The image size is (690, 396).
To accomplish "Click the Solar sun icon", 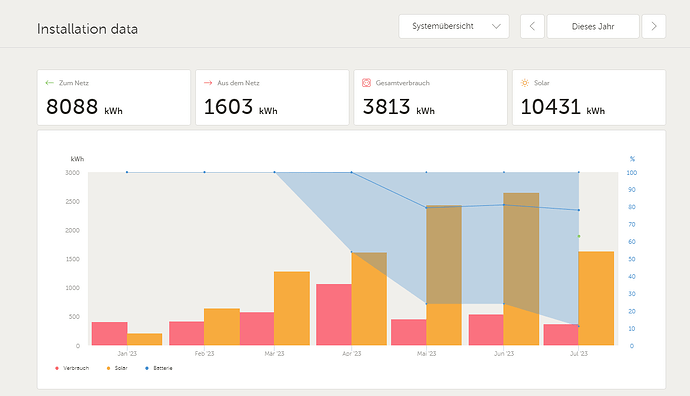I will pyautogui.click(x=525, y=83).
